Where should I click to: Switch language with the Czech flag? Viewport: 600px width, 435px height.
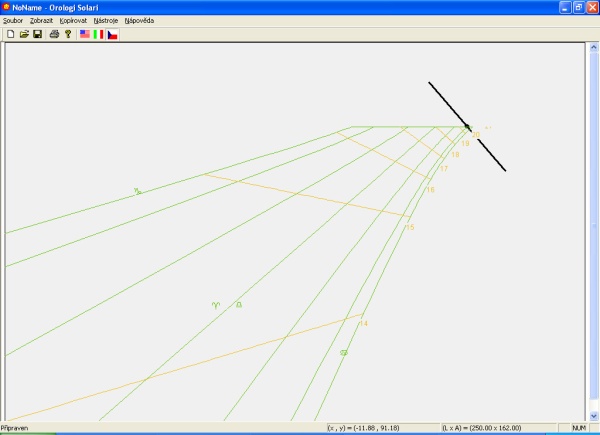(x=113, y=34)
